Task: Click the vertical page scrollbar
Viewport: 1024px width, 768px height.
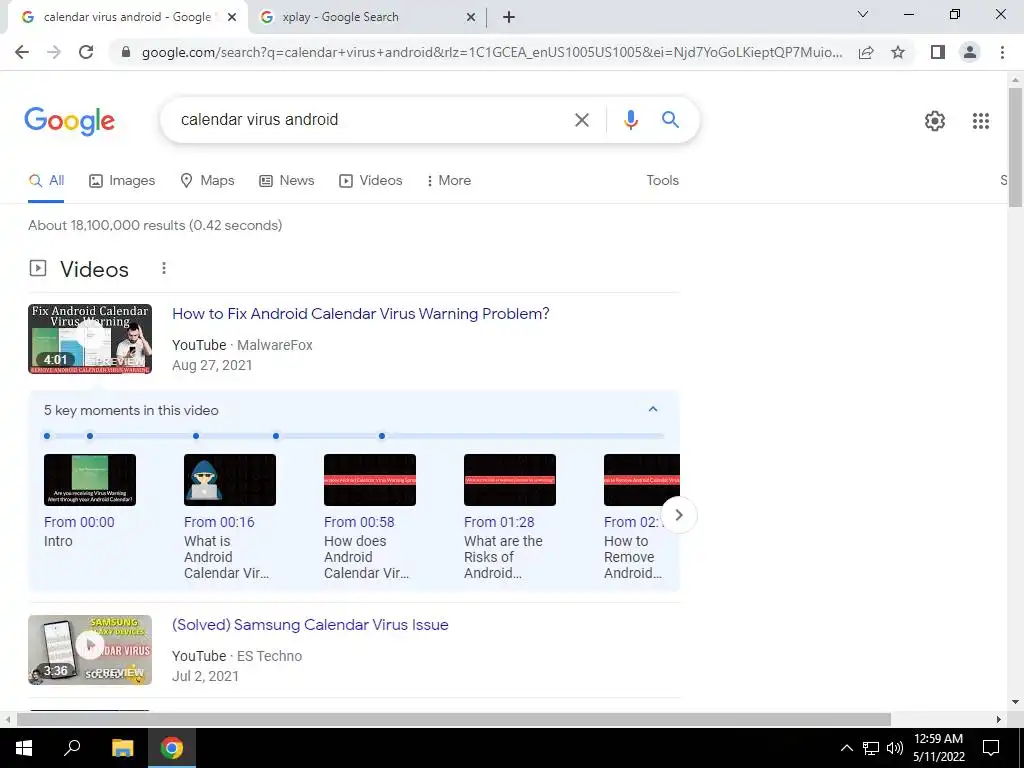Action: click(x=1015, y=147)
